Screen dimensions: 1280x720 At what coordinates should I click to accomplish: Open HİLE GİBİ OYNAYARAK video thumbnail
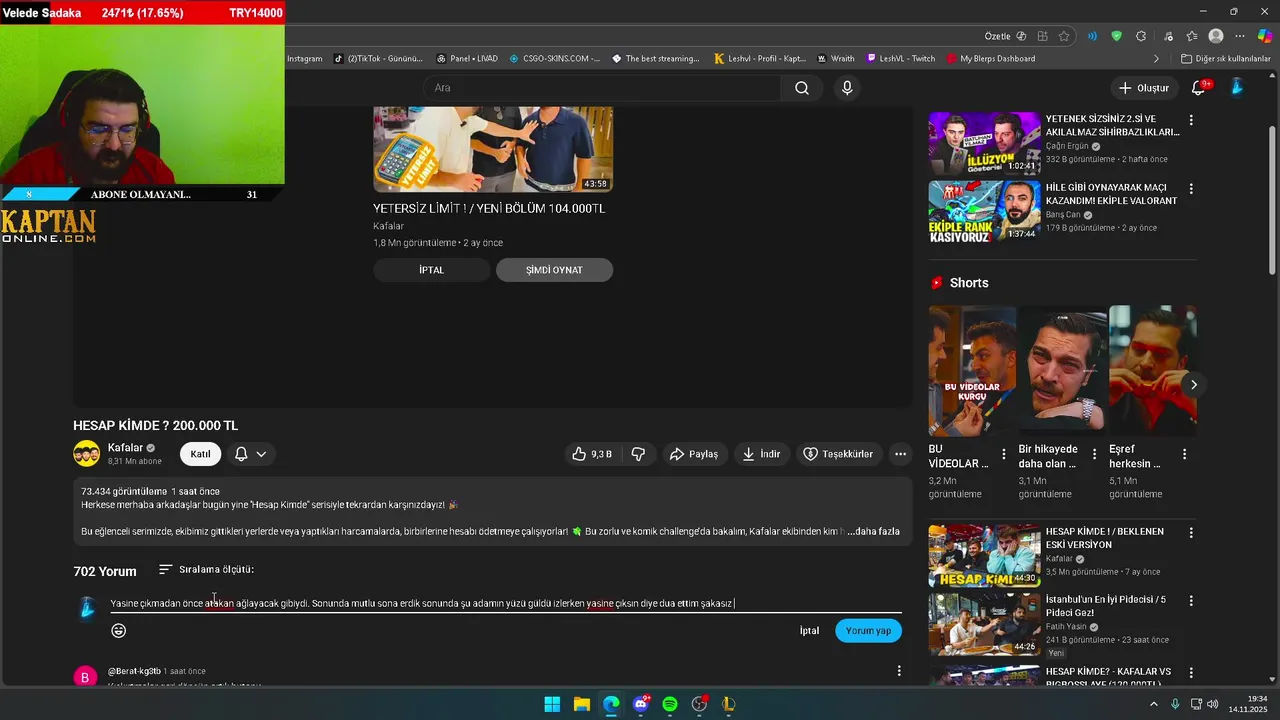[985, 211]
